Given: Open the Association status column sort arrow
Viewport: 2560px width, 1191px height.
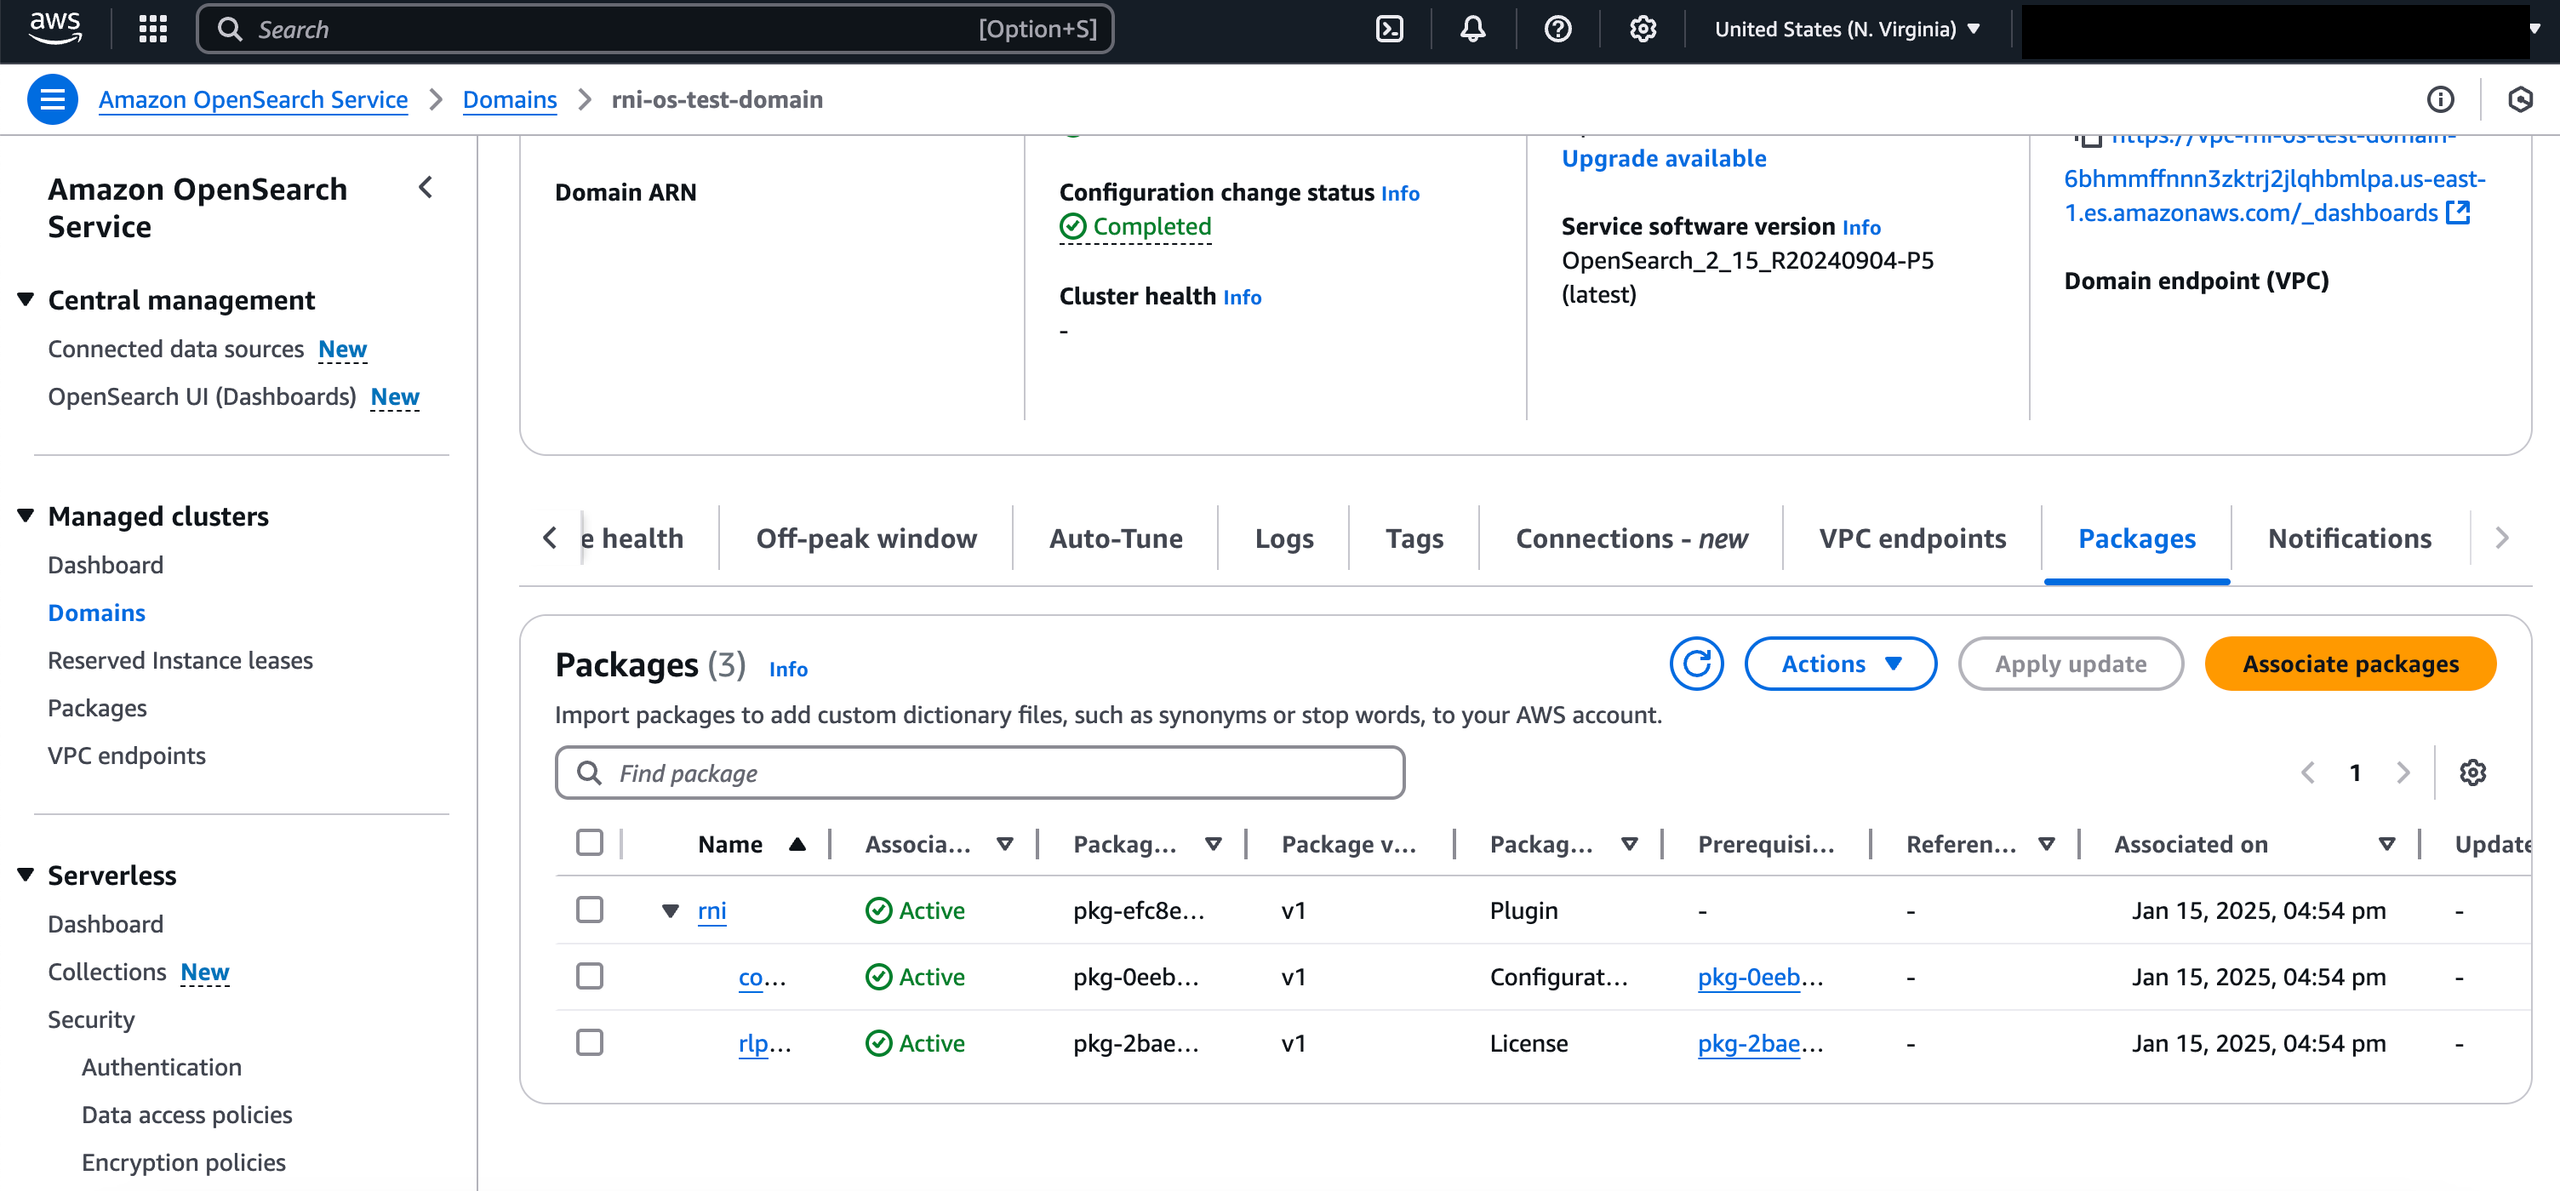Looking at the screenshot, I should pos(1005,845).
